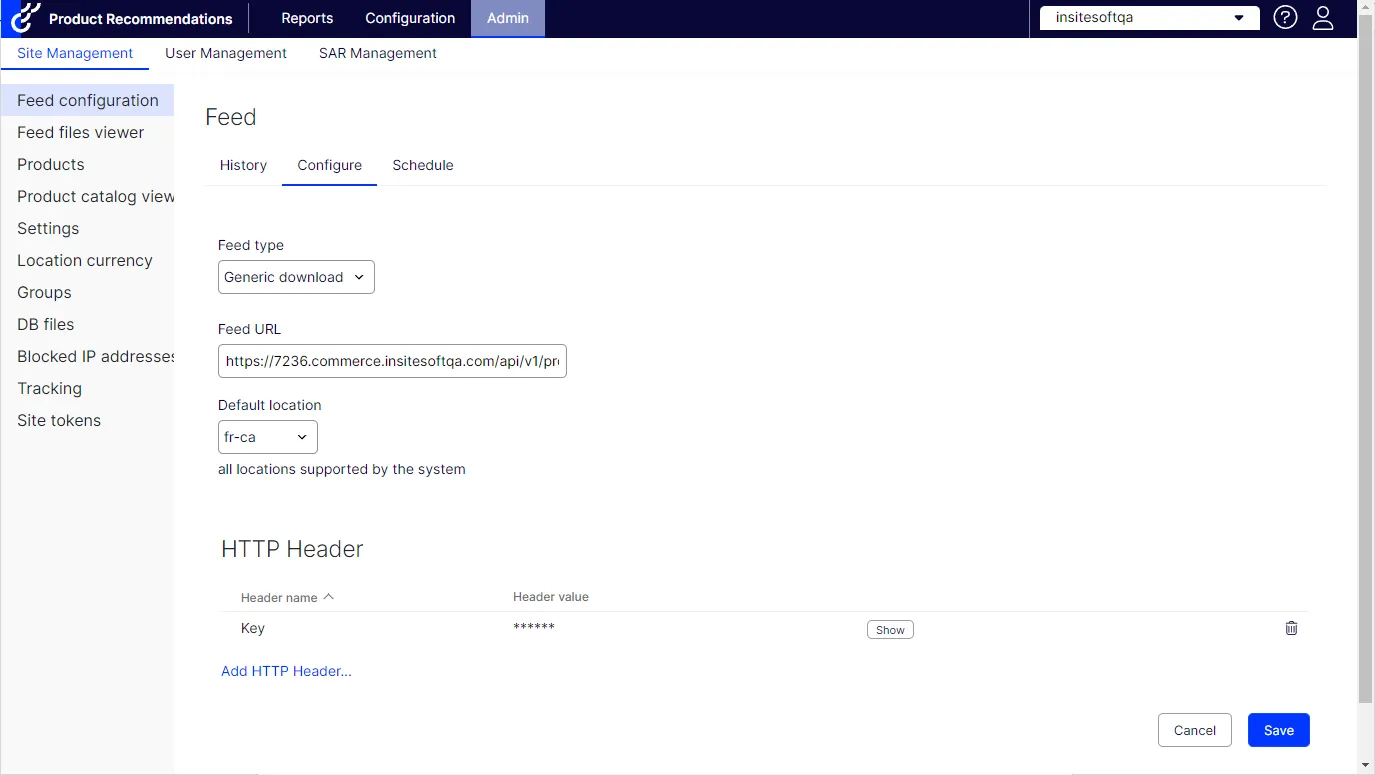Image resolution: width=1375 pixels, height=775 pixels.
Task: Save the feed configuration
Action: click(x=1279, y=730)
